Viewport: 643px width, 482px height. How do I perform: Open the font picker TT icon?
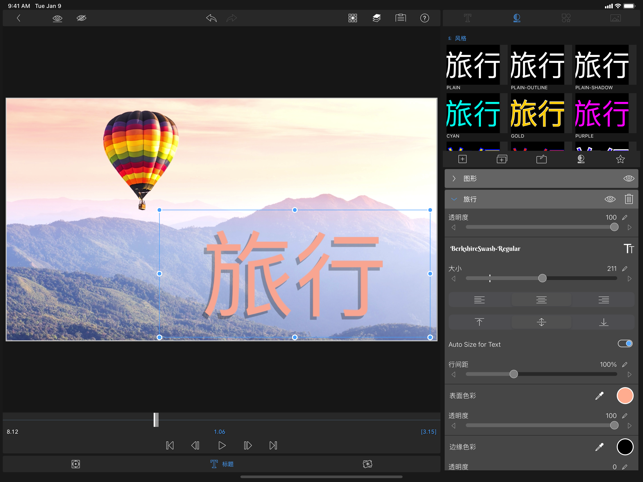tap(628, 248)
